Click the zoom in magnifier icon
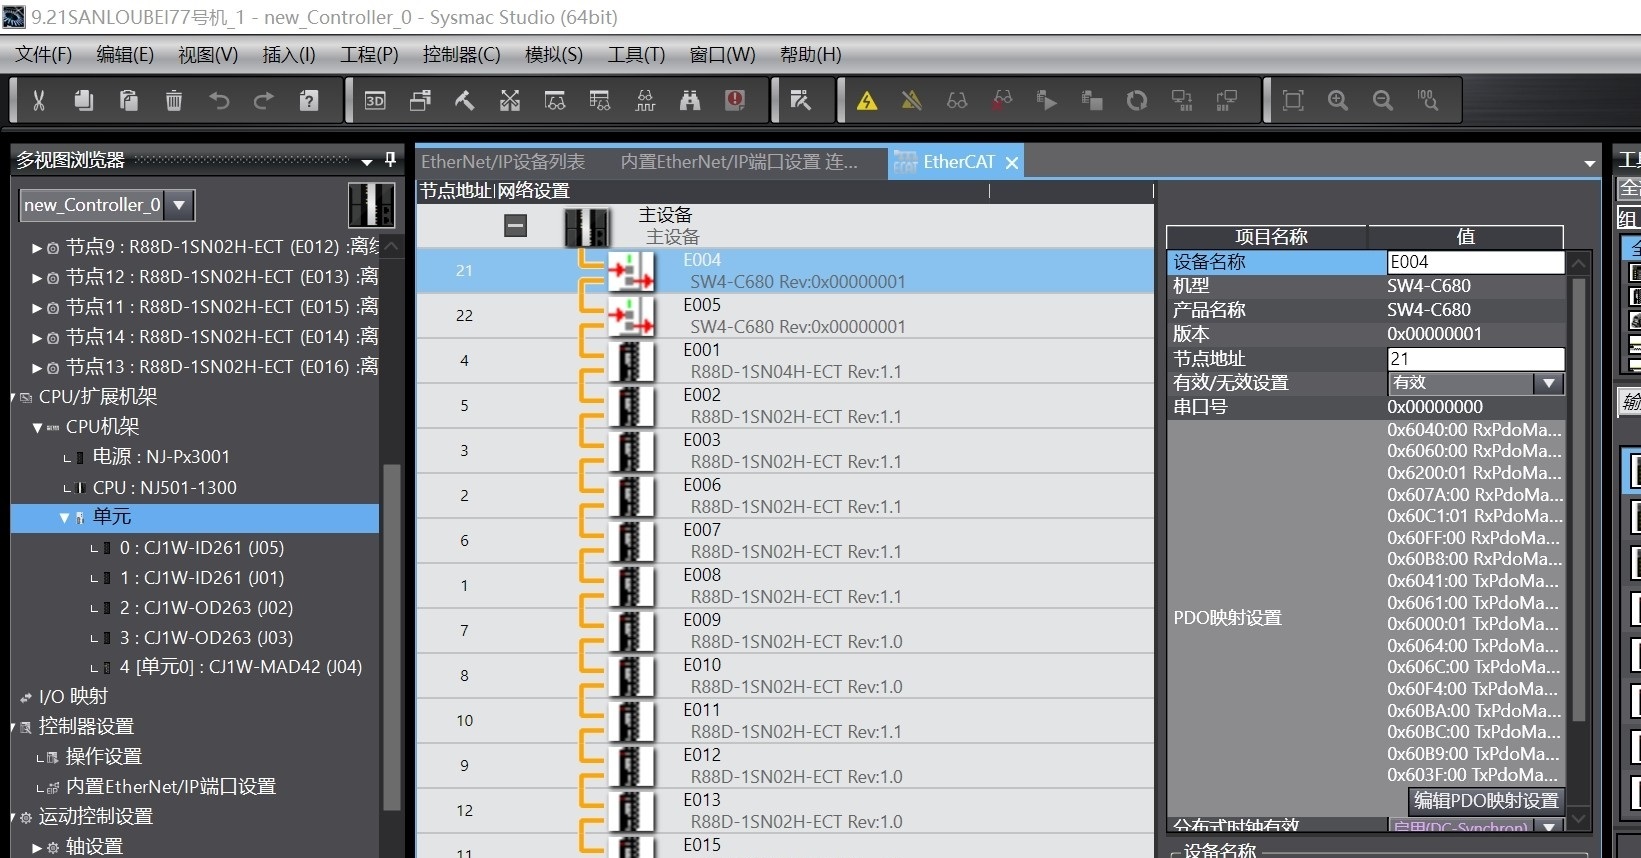Viewport: 1641px width, 858px height. [1338, 100]
